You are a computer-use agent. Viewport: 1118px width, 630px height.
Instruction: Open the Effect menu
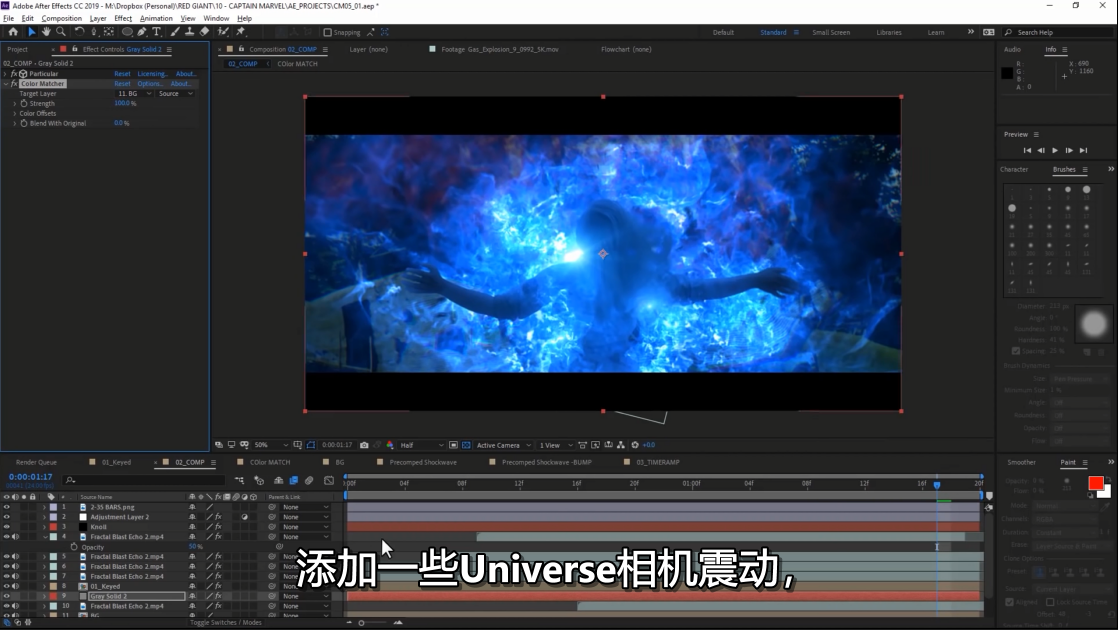[123, 19]
